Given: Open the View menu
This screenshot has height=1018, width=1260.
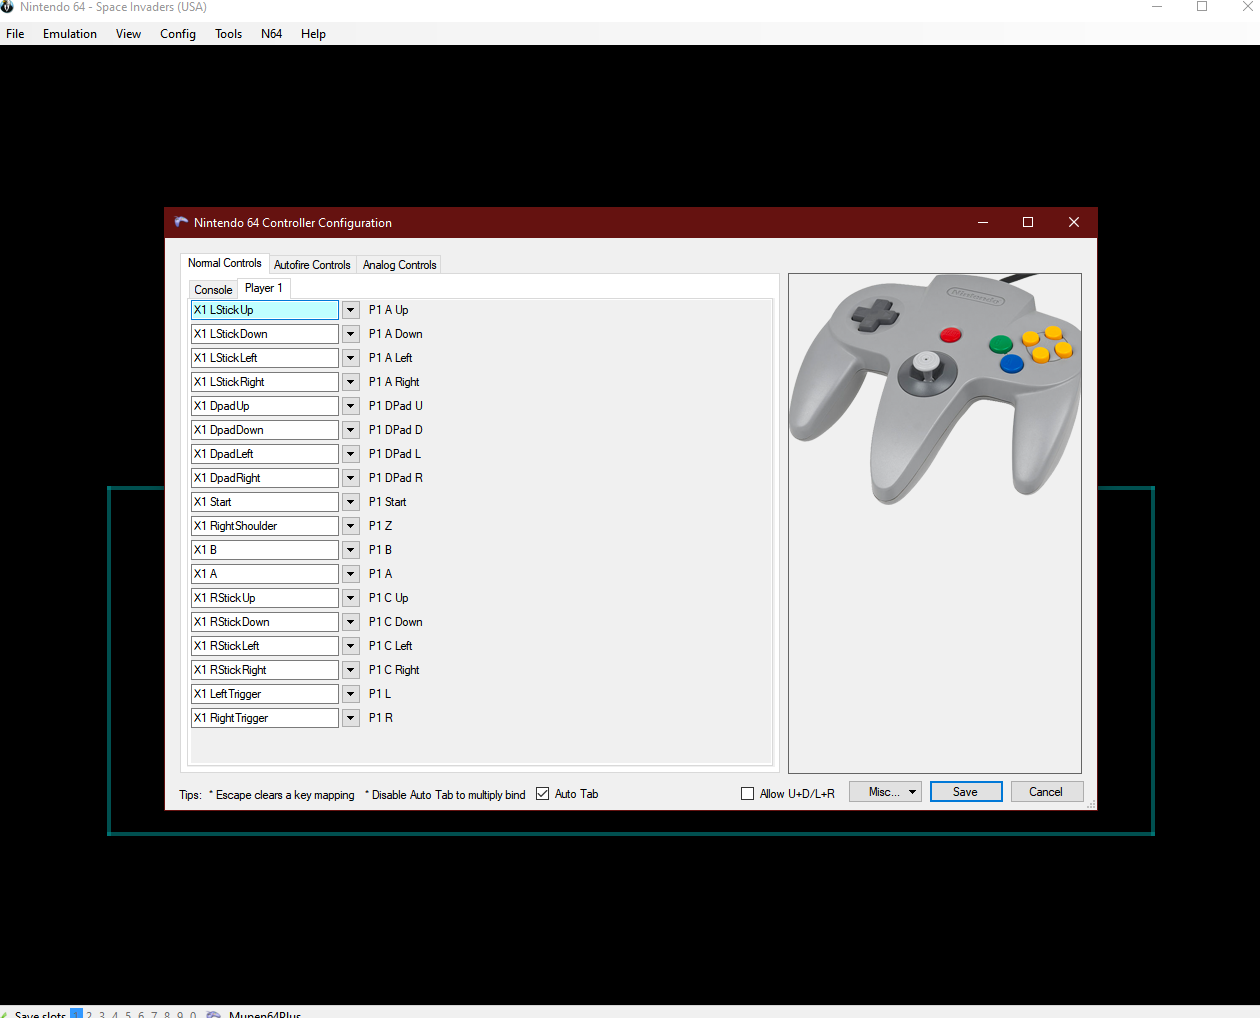Looking at the screenshot, I should coord(128,34).
